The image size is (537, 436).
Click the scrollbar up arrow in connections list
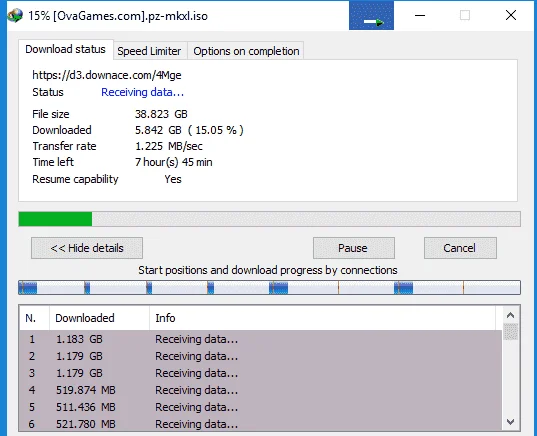pos(510,315)
